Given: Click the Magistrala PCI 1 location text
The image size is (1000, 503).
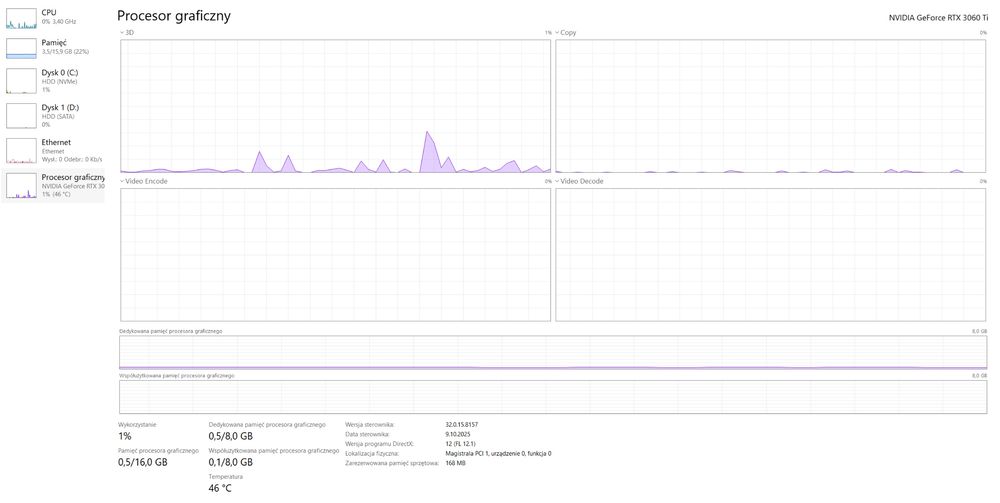Looking at the screenshot, I should pyautogui.click(x=498, y=453).
